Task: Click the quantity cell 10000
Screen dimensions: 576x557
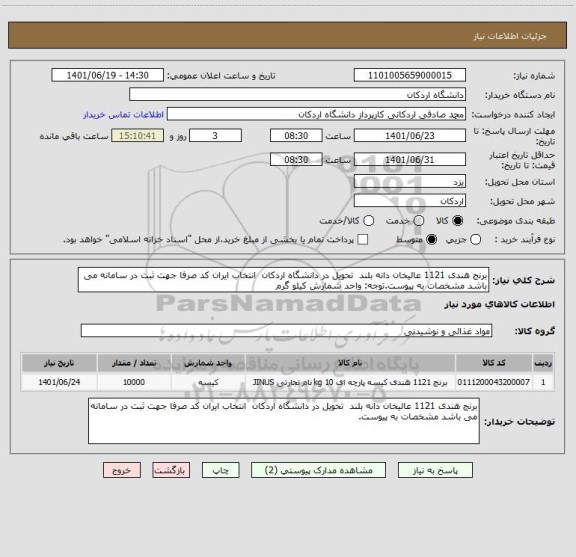Action: [x=134, y=382]
